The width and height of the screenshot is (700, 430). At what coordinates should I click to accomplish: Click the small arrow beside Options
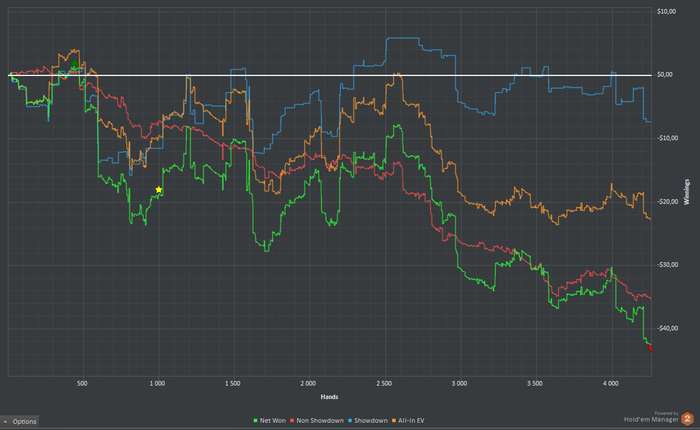pos(5,422)
